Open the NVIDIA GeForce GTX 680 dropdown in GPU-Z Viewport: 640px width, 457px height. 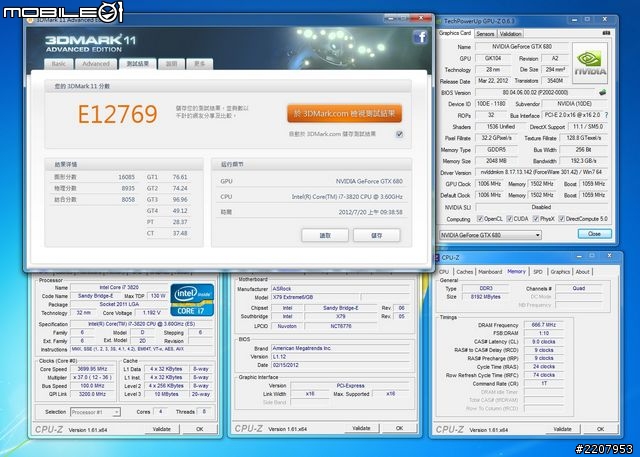tap(491, 235)
